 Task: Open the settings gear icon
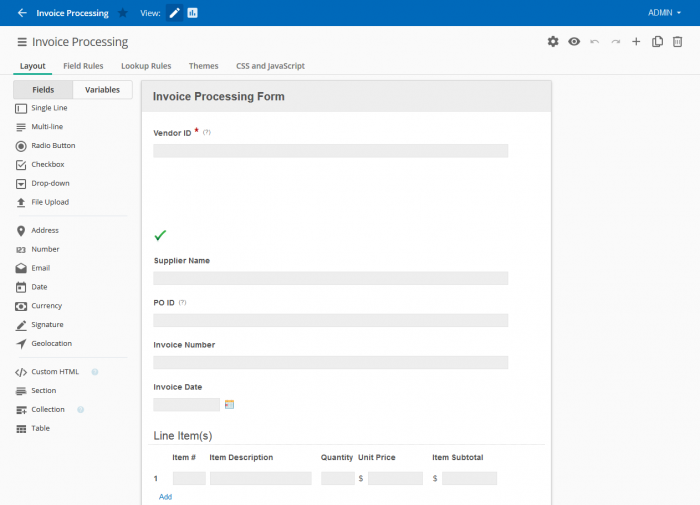[x=553, y=42]
